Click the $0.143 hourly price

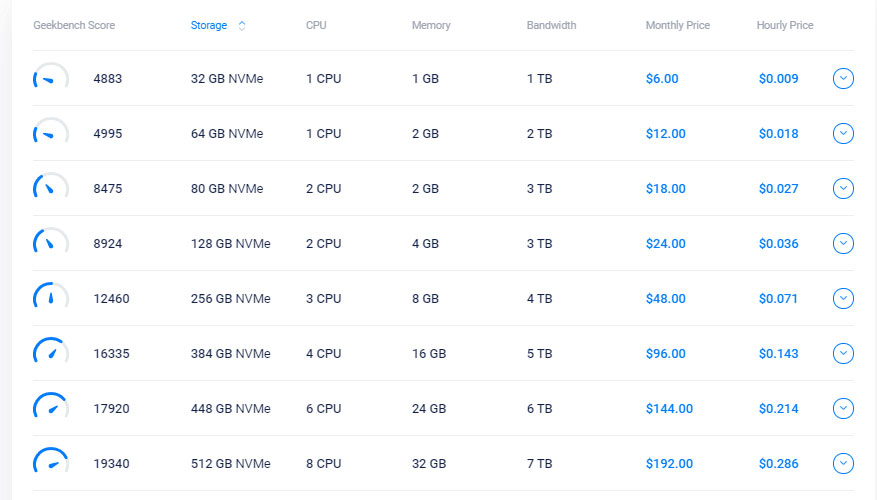click(778, 353)
